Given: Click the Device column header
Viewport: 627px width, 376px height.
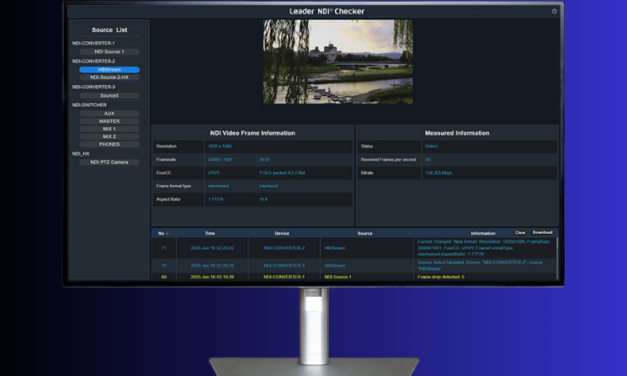Looking at the screenshot, I should (282, 233).
